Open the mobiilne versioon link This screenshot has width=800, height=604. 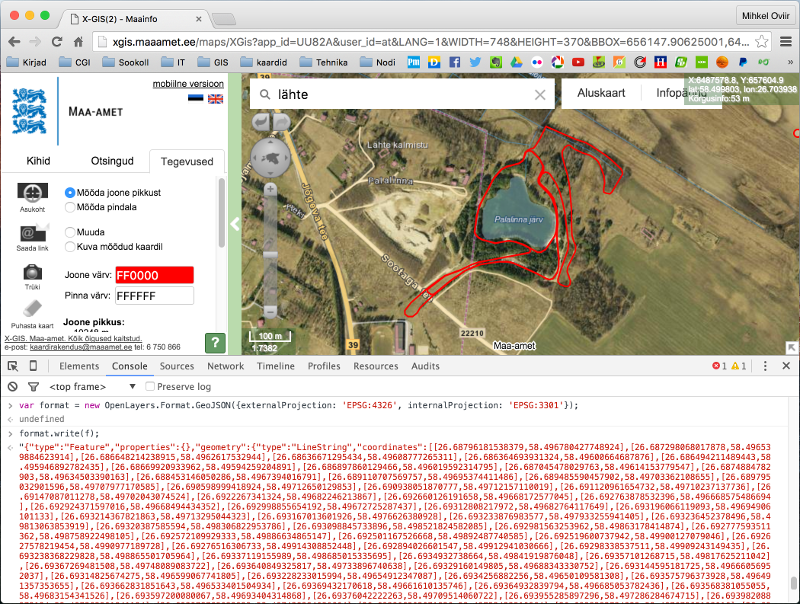click(x=188, y=84)
